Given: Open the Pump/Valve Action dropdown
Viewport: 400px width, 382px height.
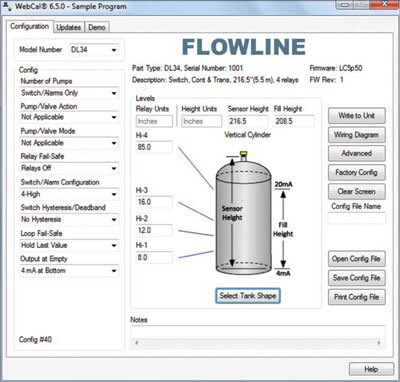Looking at the screenshot, I should tap(69, 117).
